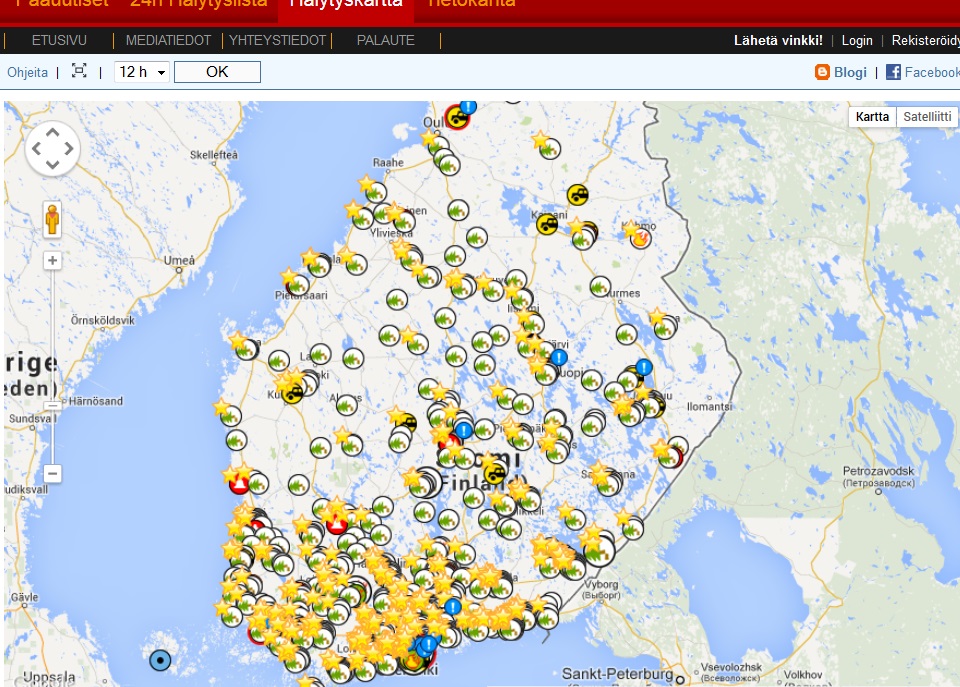Pan map up with top arrow
Screen dimensions: 960x687
(x=52, y=131)
